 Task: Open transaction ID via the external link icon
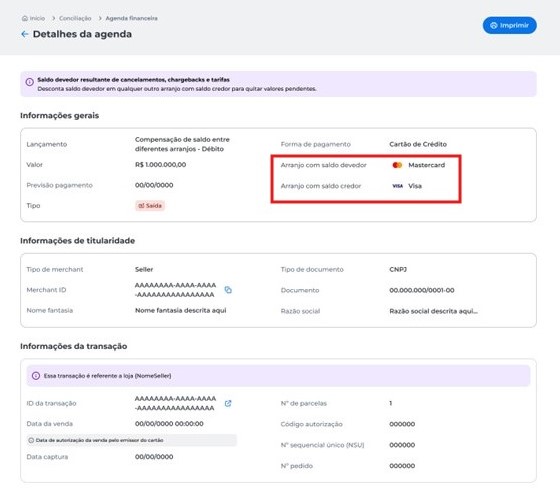[228, 403]
